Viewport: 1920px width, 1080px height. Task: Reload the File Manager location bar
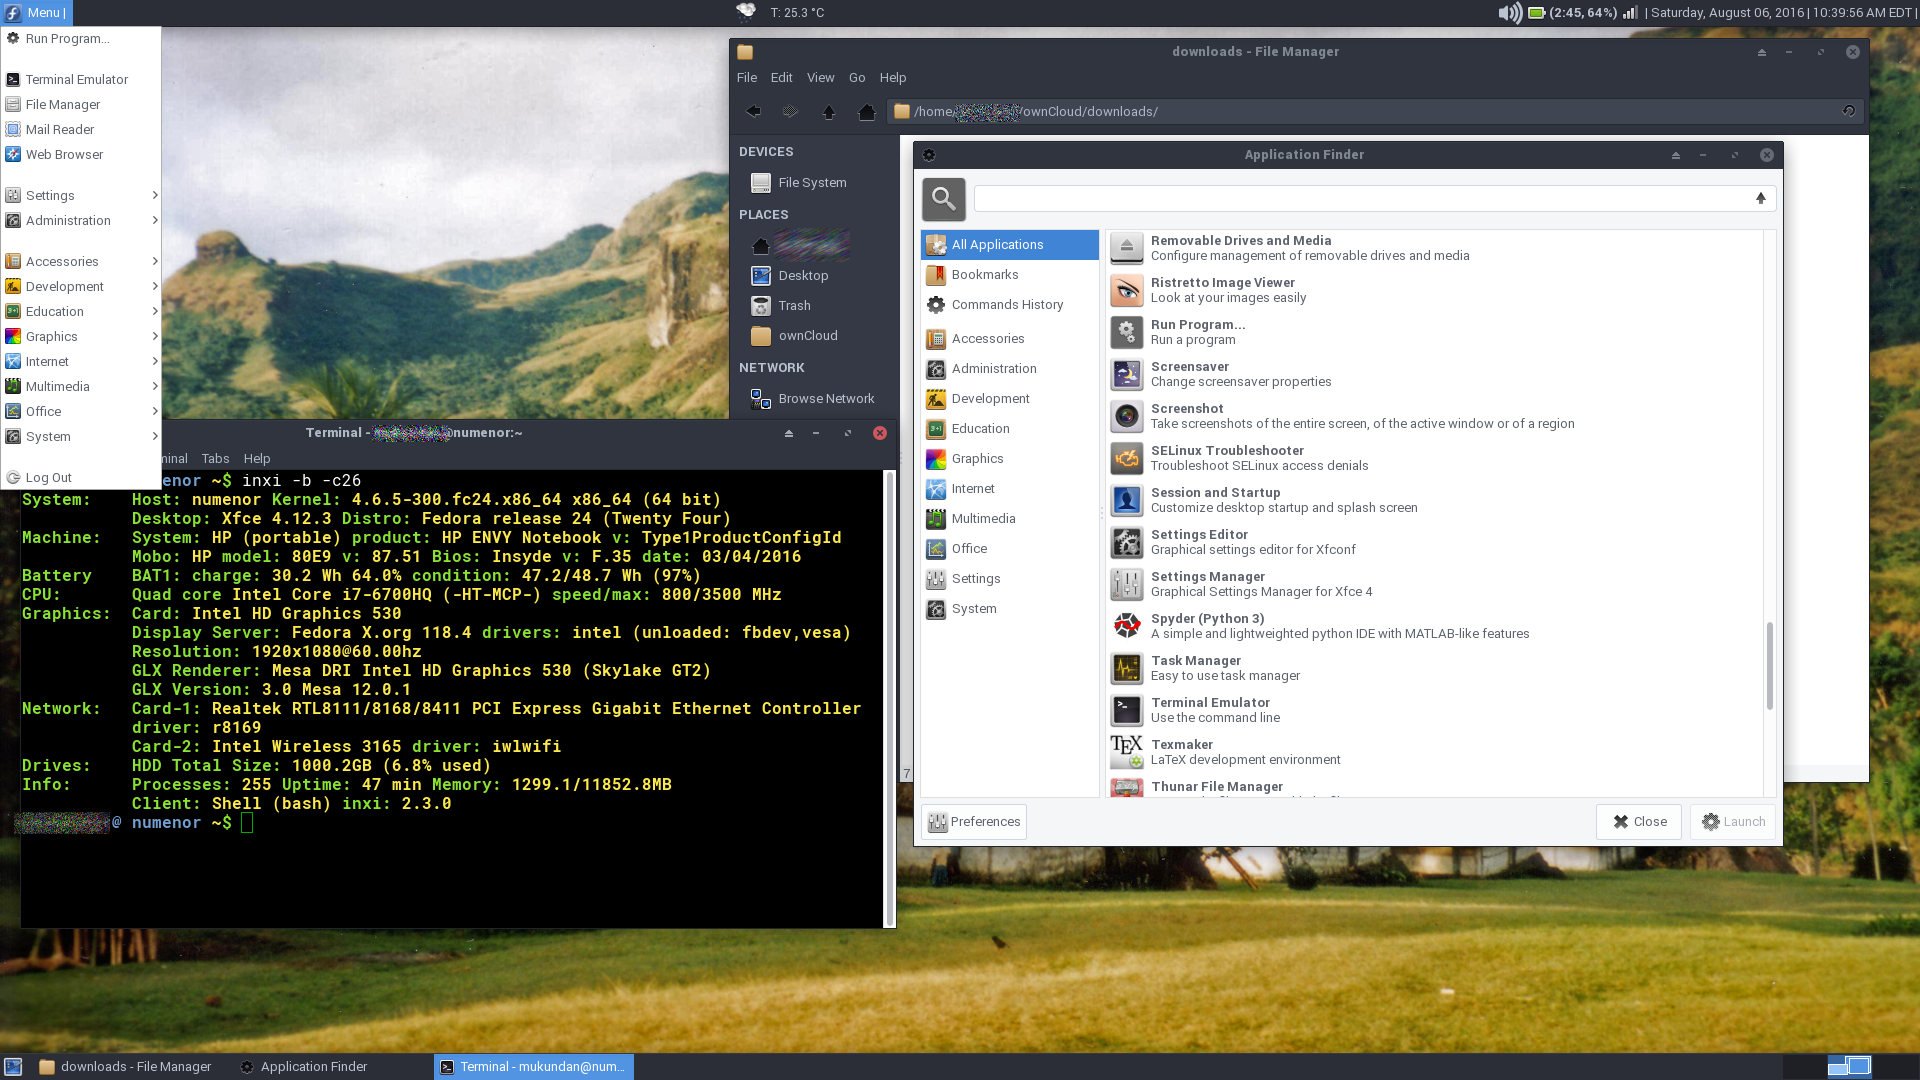click(1849, 111)
